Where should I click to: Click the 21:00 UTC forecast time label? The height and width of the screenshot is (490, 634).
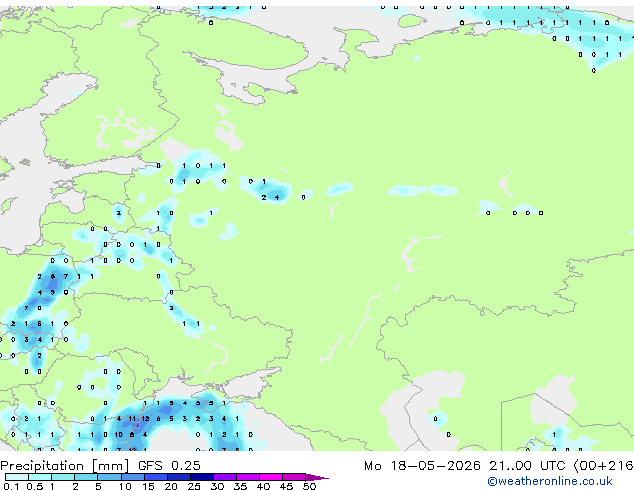tap(527, 466)
